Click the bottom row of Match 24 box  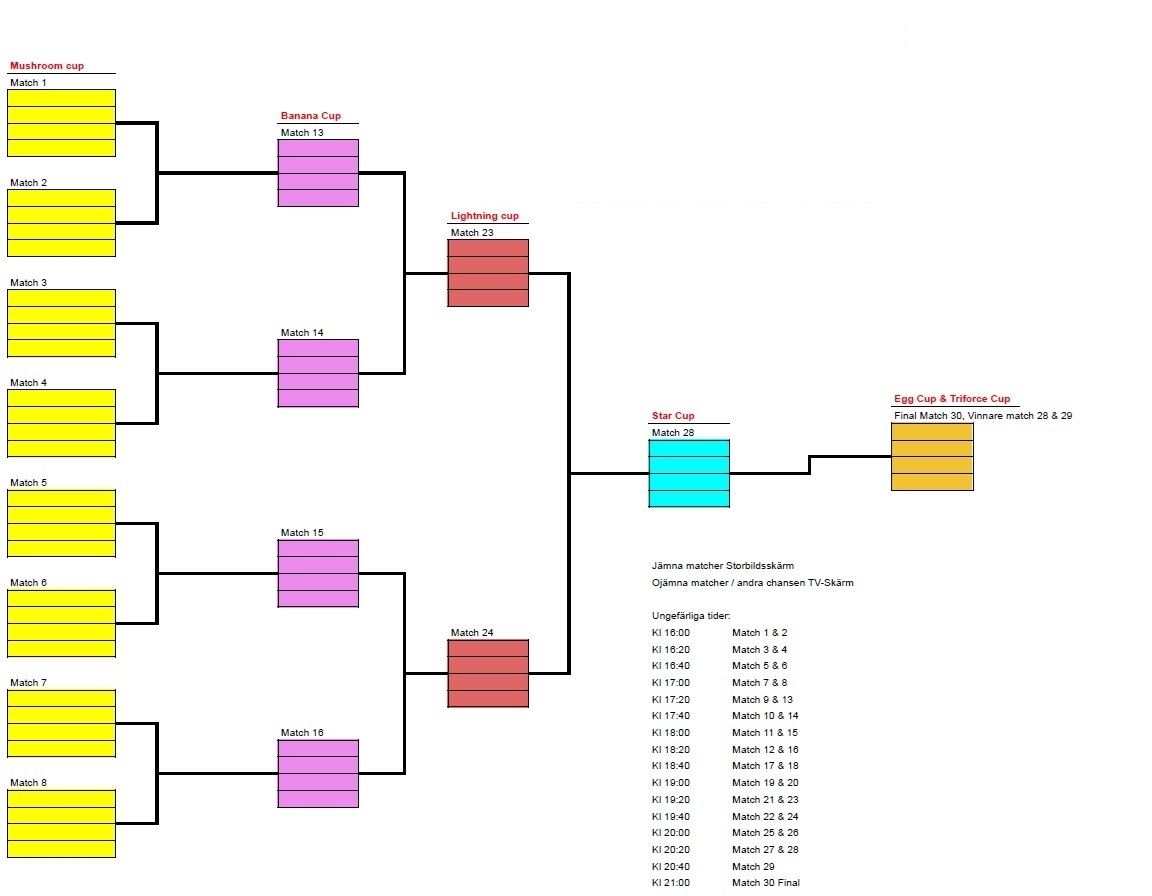488,699
